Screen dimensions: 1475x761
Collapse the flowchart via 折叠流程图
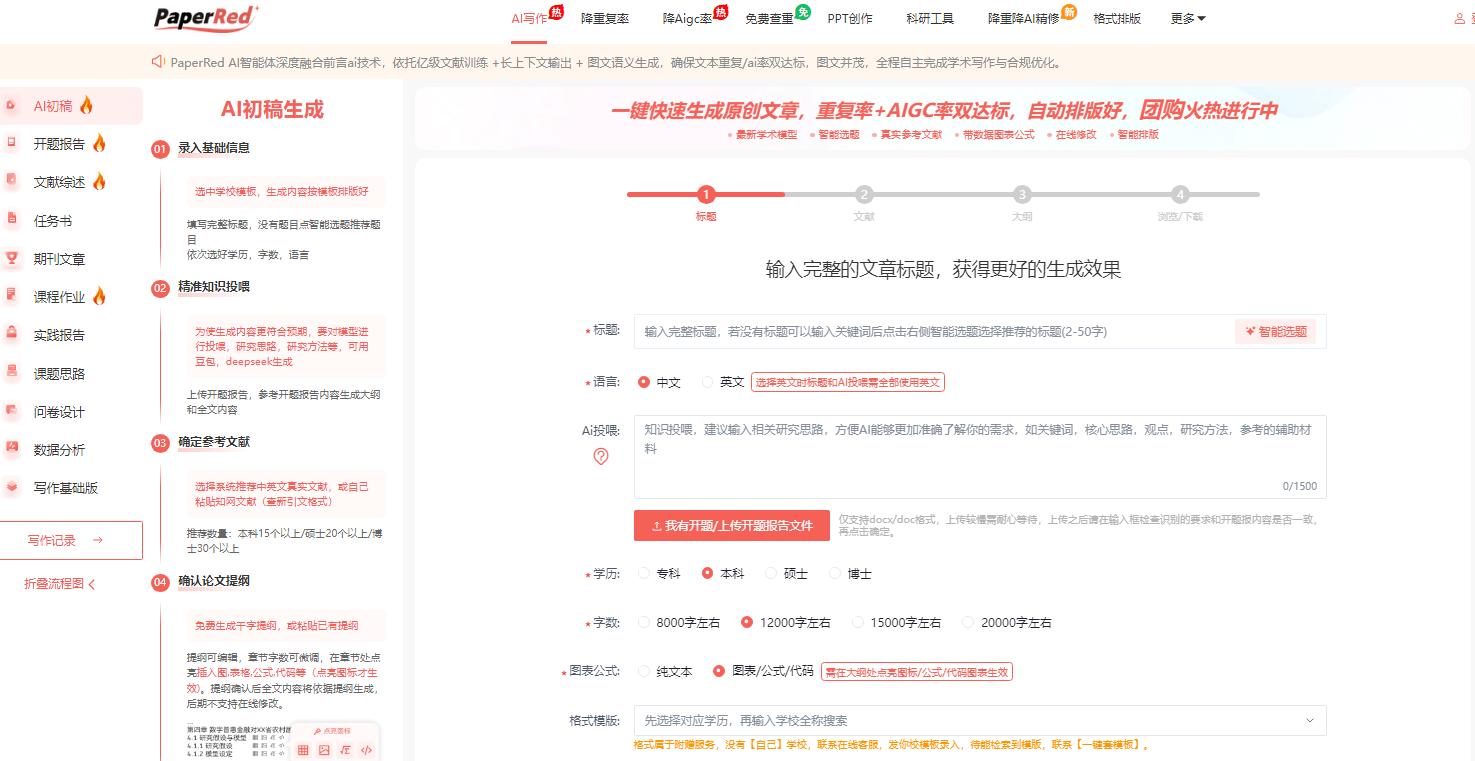click(x=60, y=584)
